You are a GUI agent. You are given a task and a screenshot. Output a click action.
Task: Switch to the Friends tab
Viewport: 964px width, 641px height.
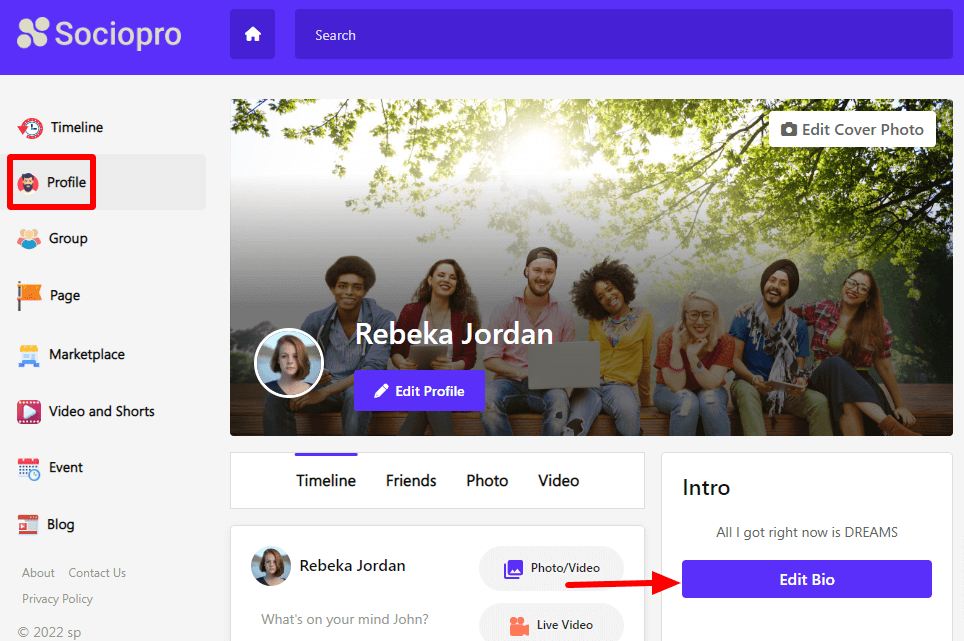click(411, 481)
